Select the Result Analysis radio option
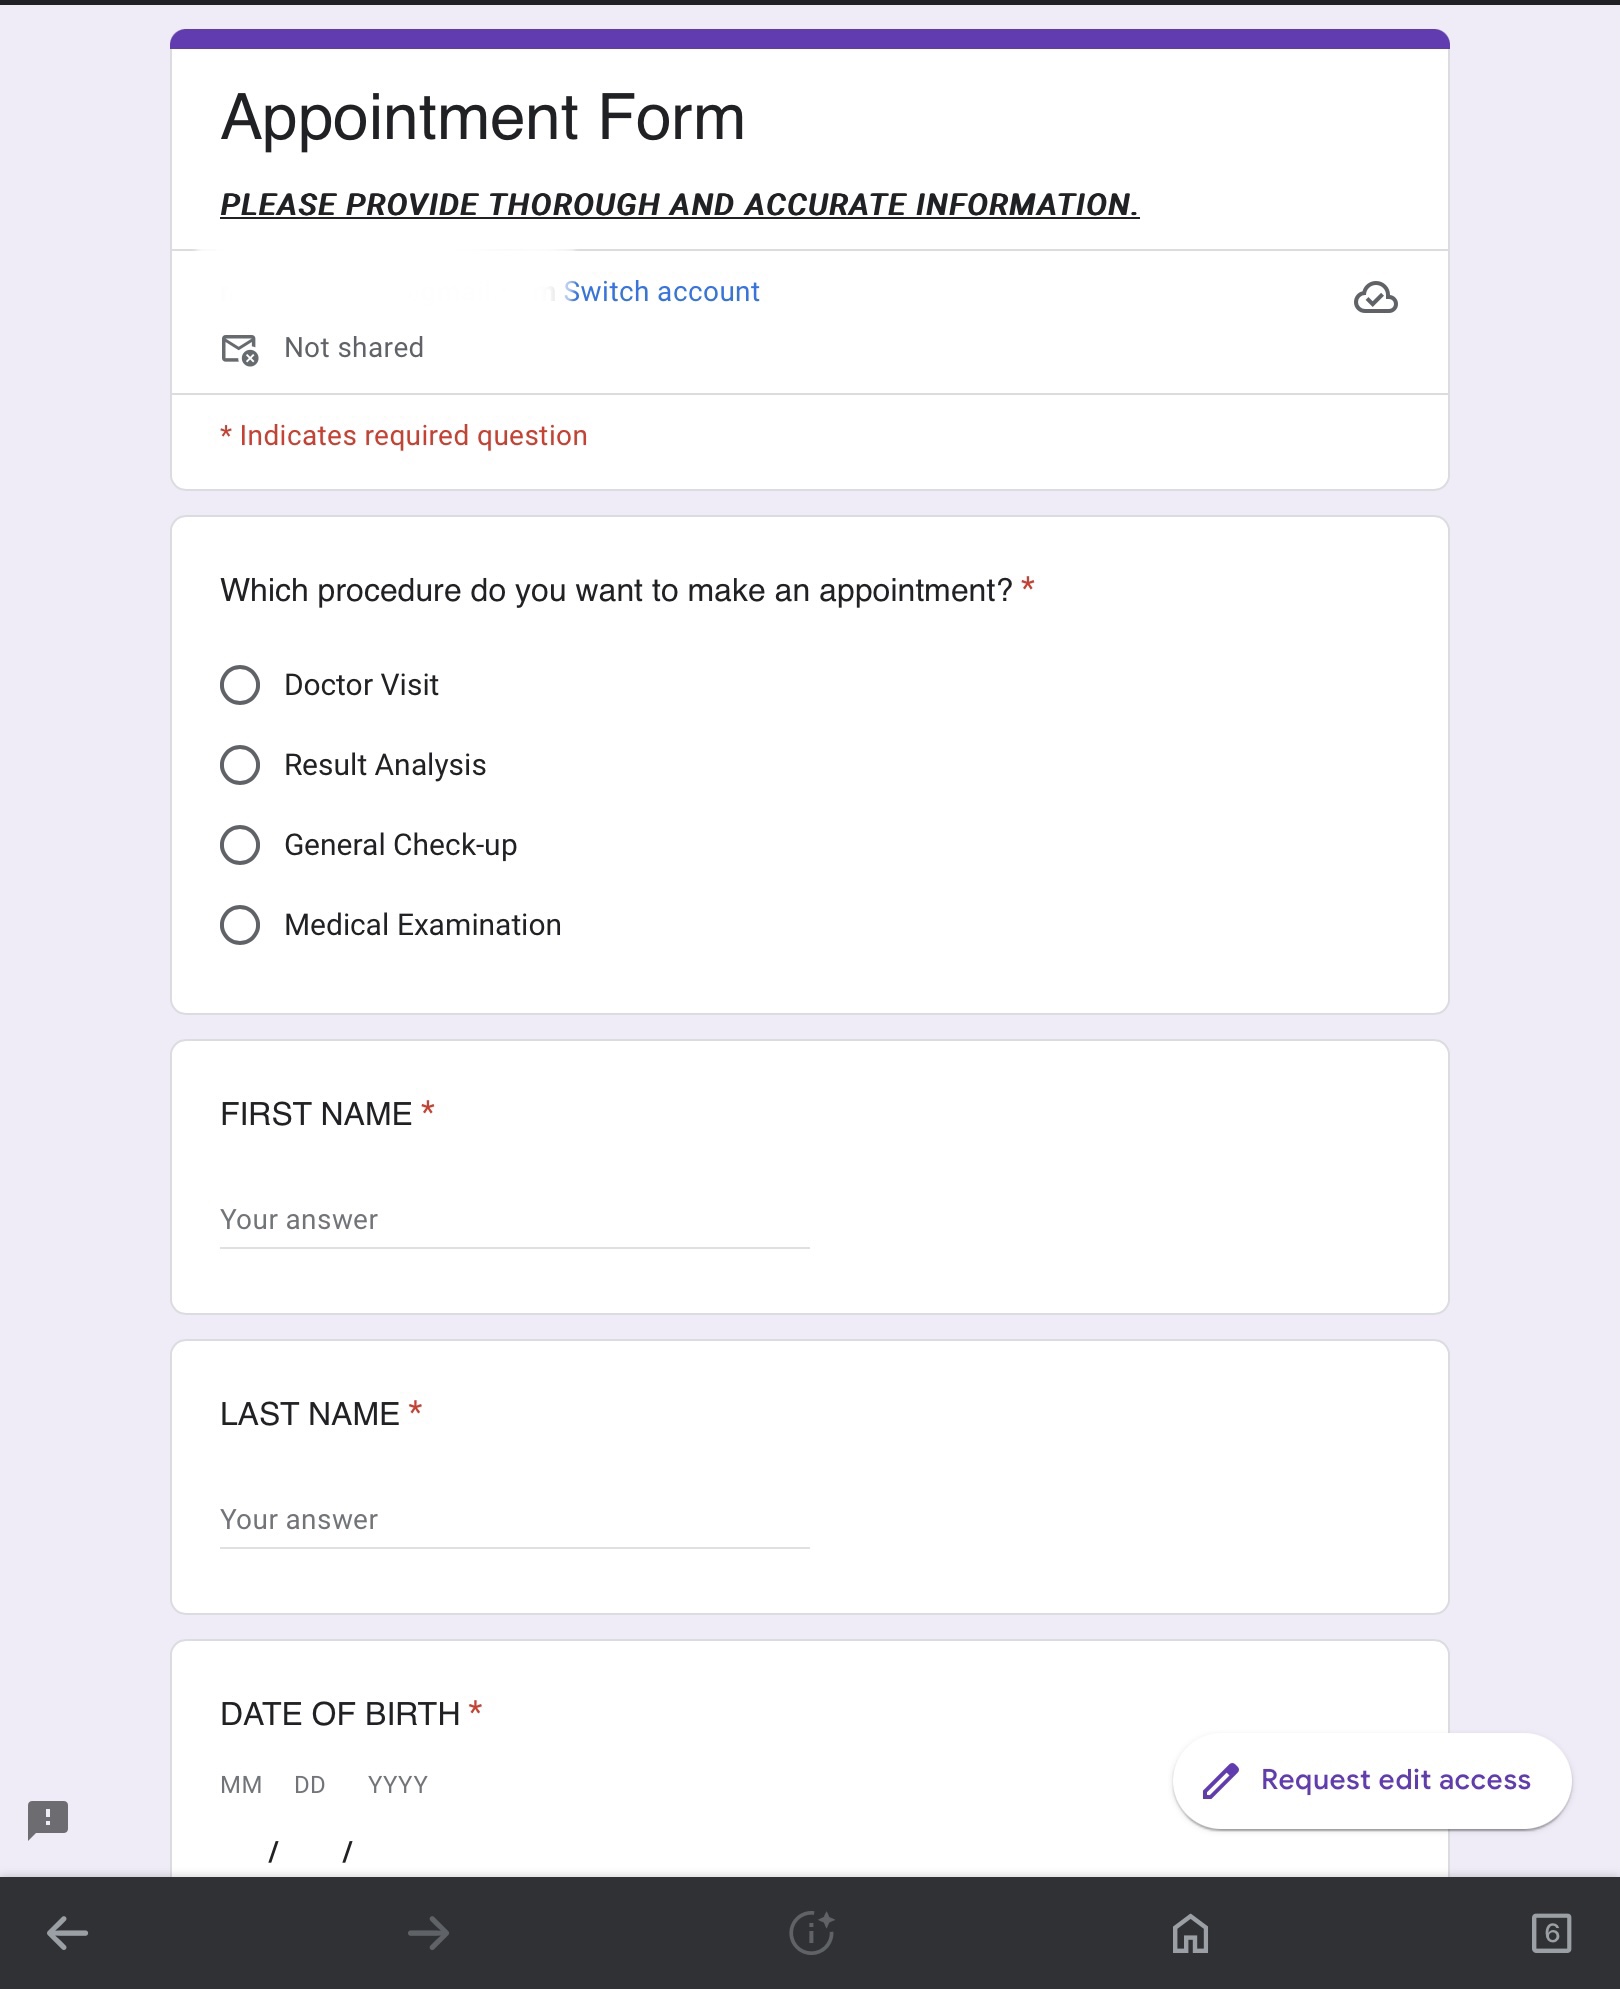The image size is (1620, 1989). (240, 765)
